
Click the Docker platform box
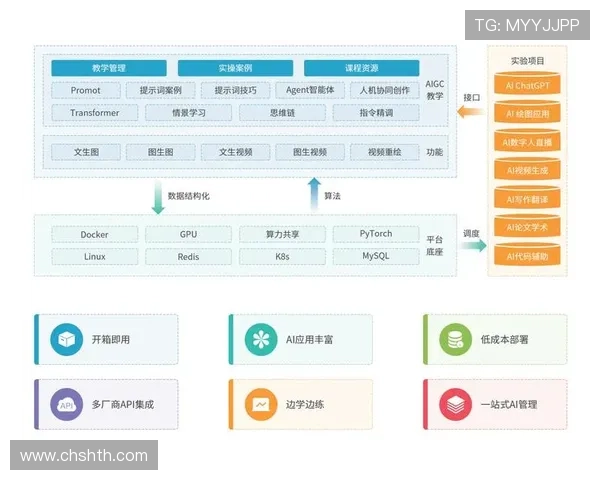pyautogui.click(x=95, y=234)
